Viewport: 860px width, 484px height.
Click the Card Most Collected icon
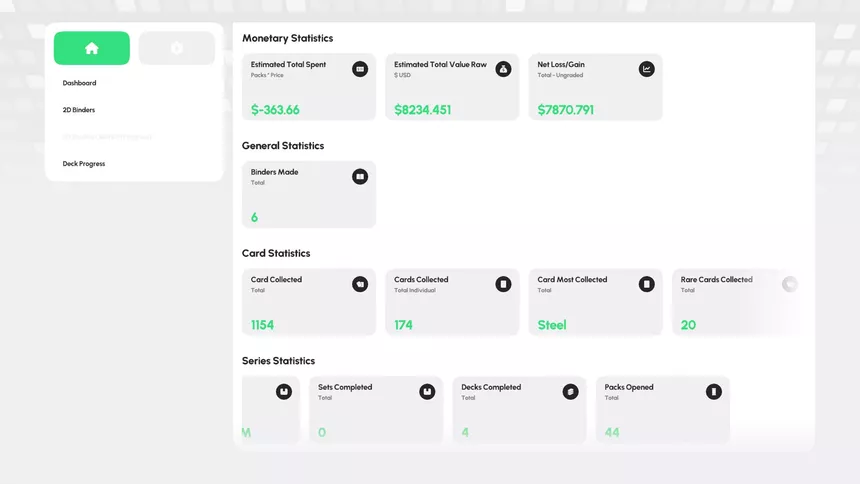(x=647, y=284)
